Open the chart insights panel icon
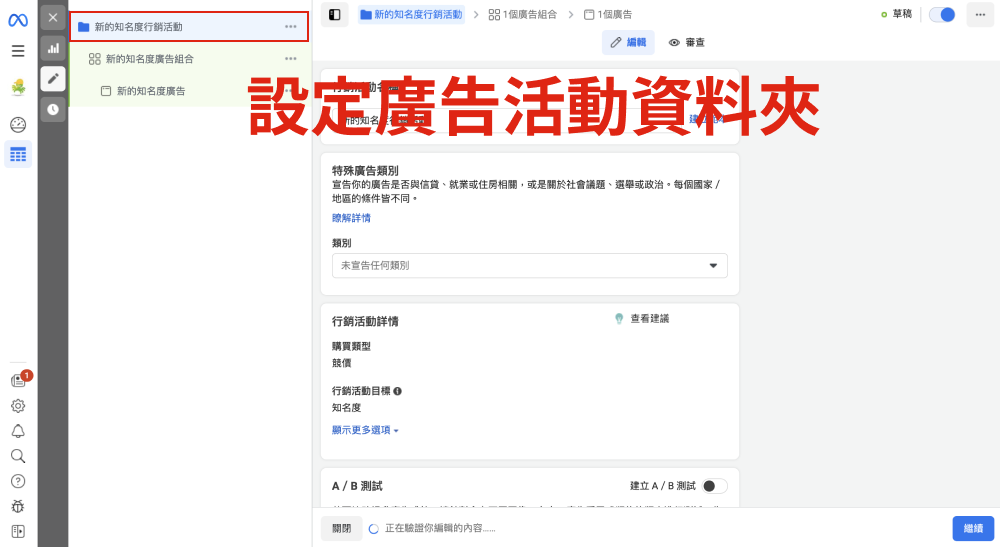Image resolution: width=1000 pixels, height=547 pixels. pyautogui.click(x=53, y=48)
